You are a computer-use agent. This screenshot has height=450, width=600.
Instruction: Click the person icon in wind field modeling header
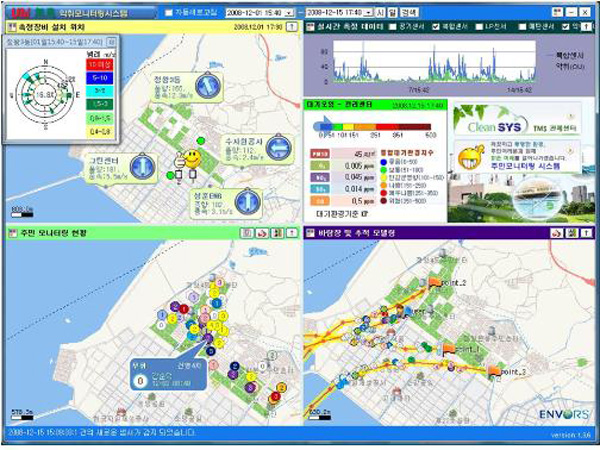tap(572, 233)
